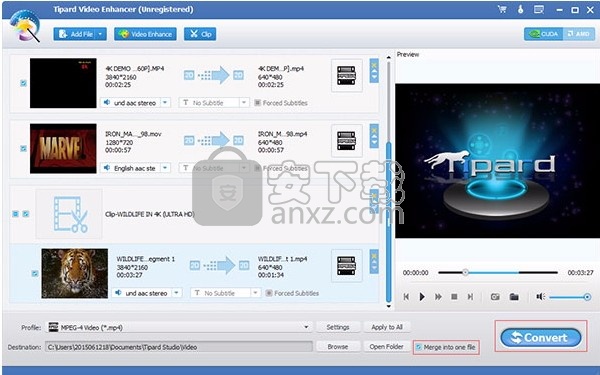
Task: Adjust the preview volume slider
Action: (570, 297)
